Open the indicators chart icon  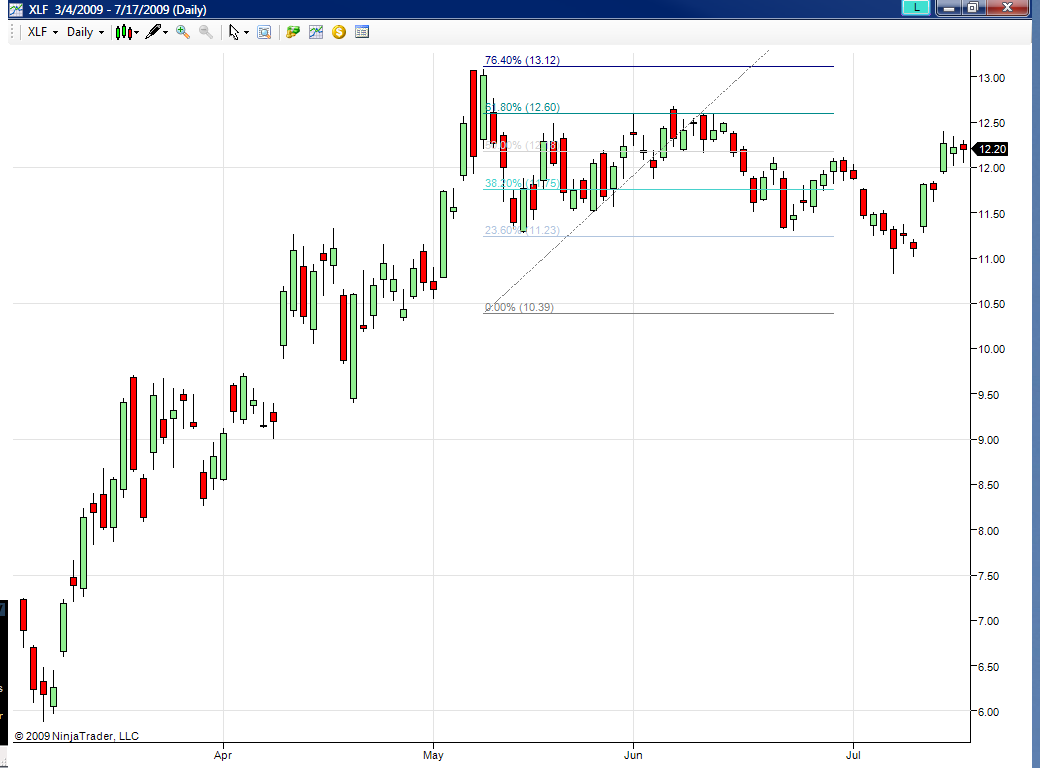tap(316, 32)
